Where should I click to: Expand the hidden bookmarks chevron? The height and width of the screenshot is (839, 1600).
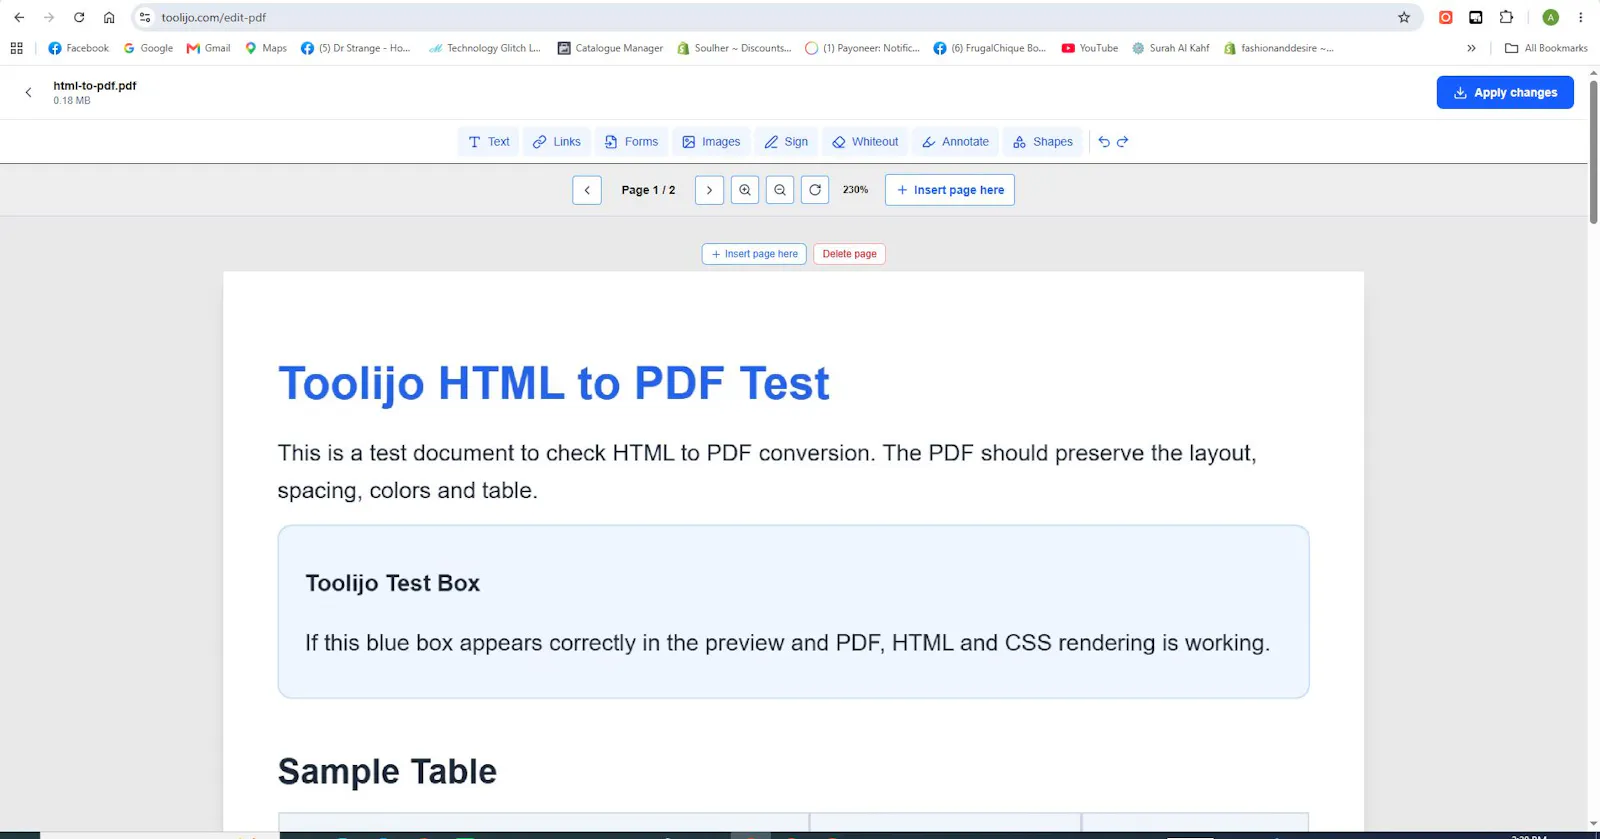coord(1471,48)
